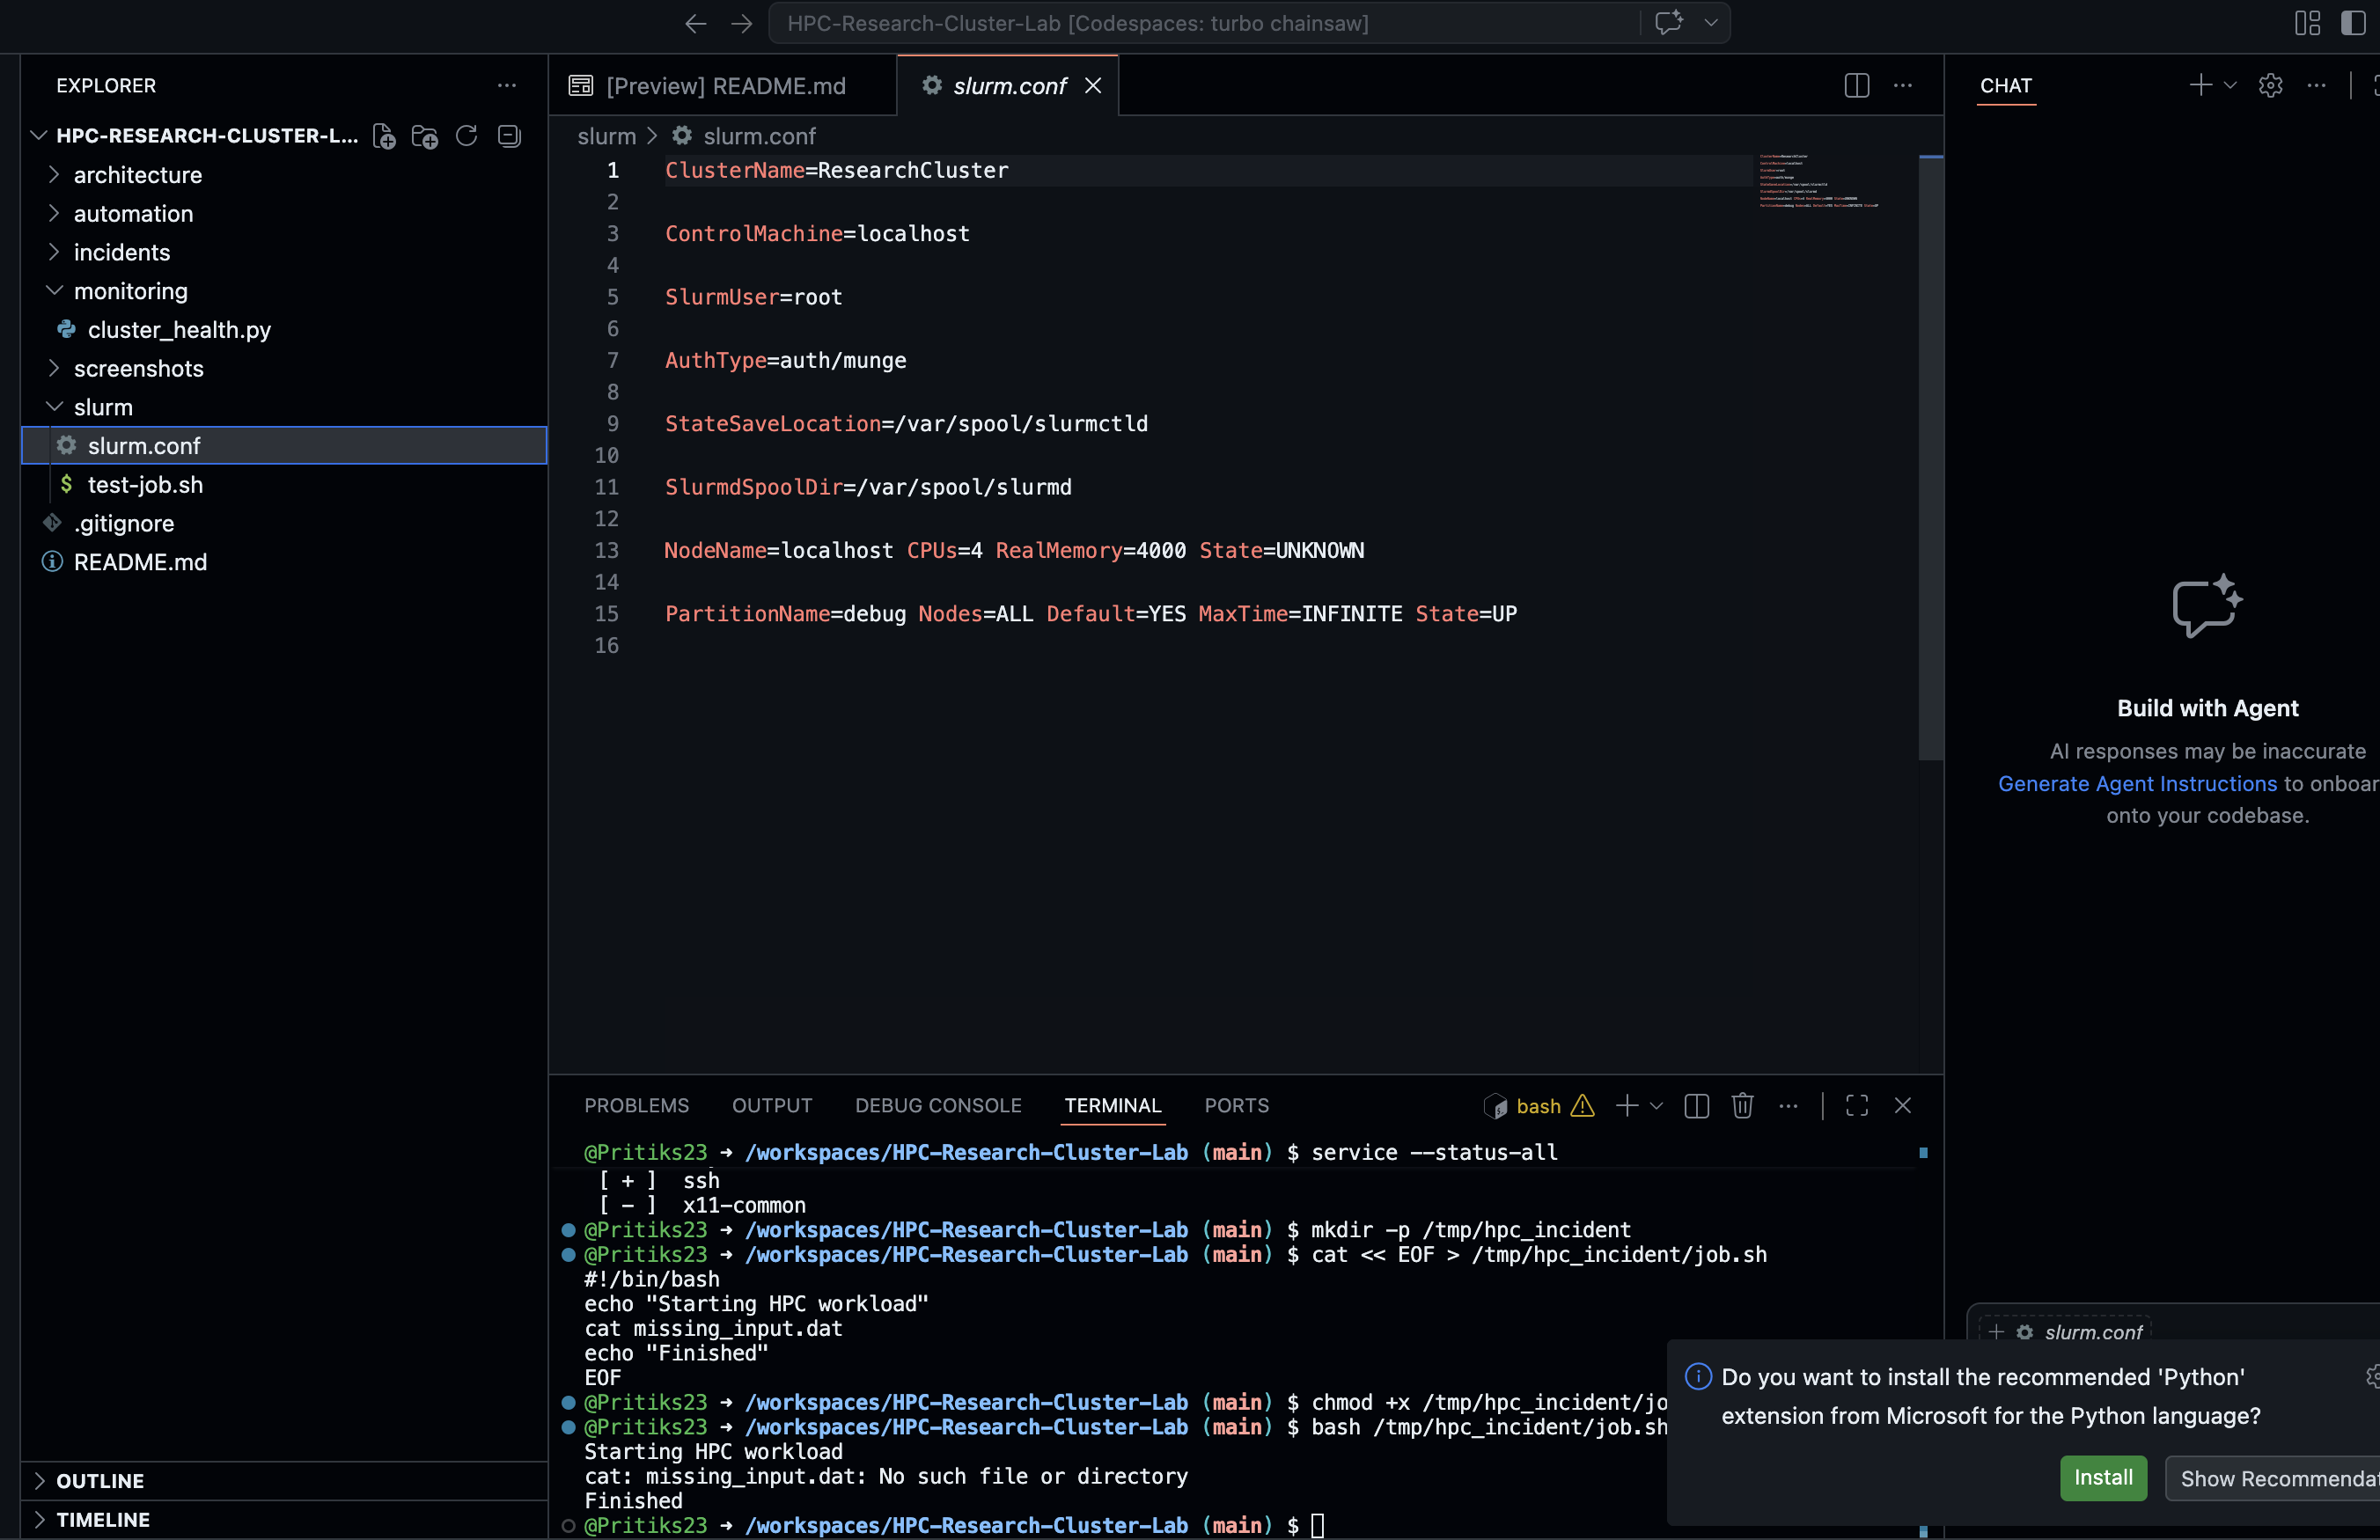The height and width of the screenshot is (1540, 2380).
Task: Click the editor minimap preview
Action: click(x=1818, y=181)
